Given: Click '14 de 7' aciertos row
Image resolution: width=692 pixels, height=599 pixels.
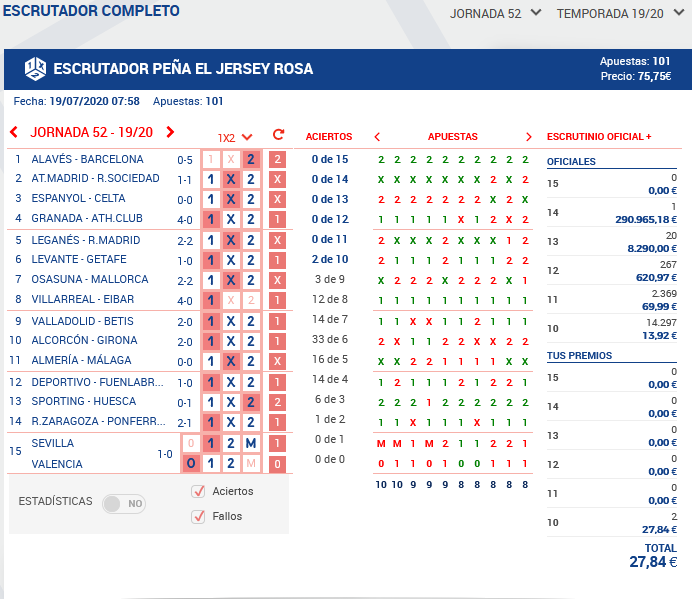Looking at the screenshot, I should pos(330,319).
